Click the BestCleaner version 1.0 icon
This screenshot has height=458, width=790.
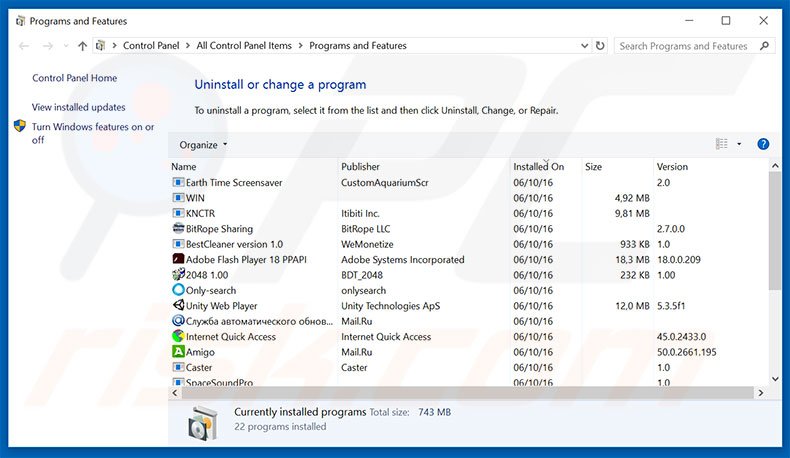pos(178,244)
